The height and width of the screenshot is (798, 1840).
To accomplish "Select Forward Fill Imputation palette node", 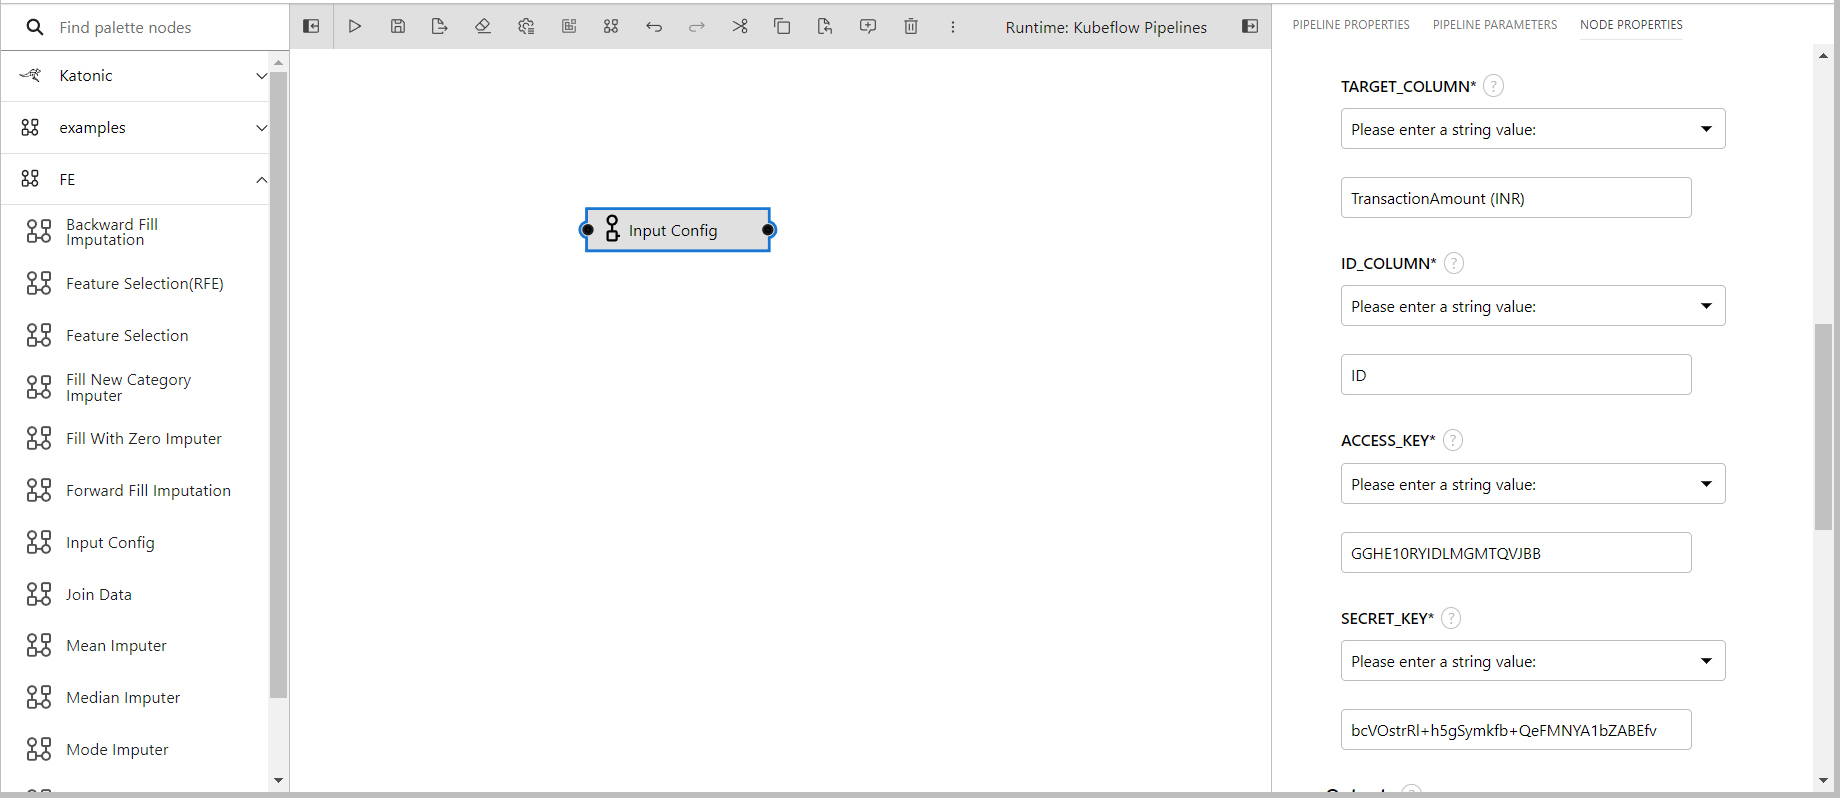I will (135, 491).
